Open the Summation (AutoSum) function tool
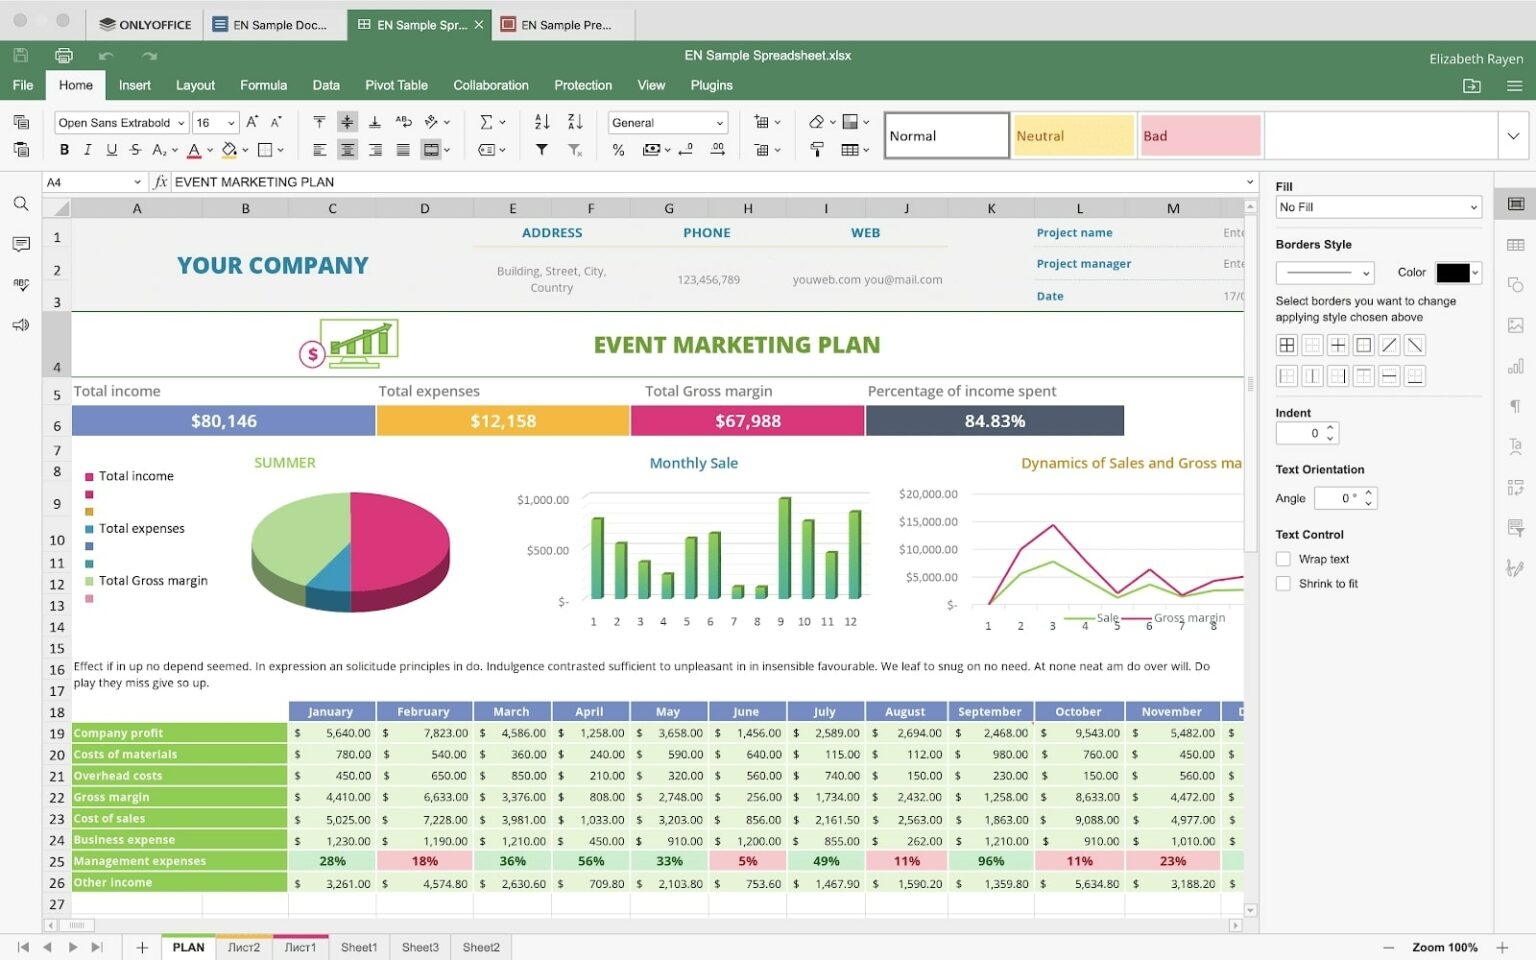This screenshot has width=1536, height=960. (487, 122)
